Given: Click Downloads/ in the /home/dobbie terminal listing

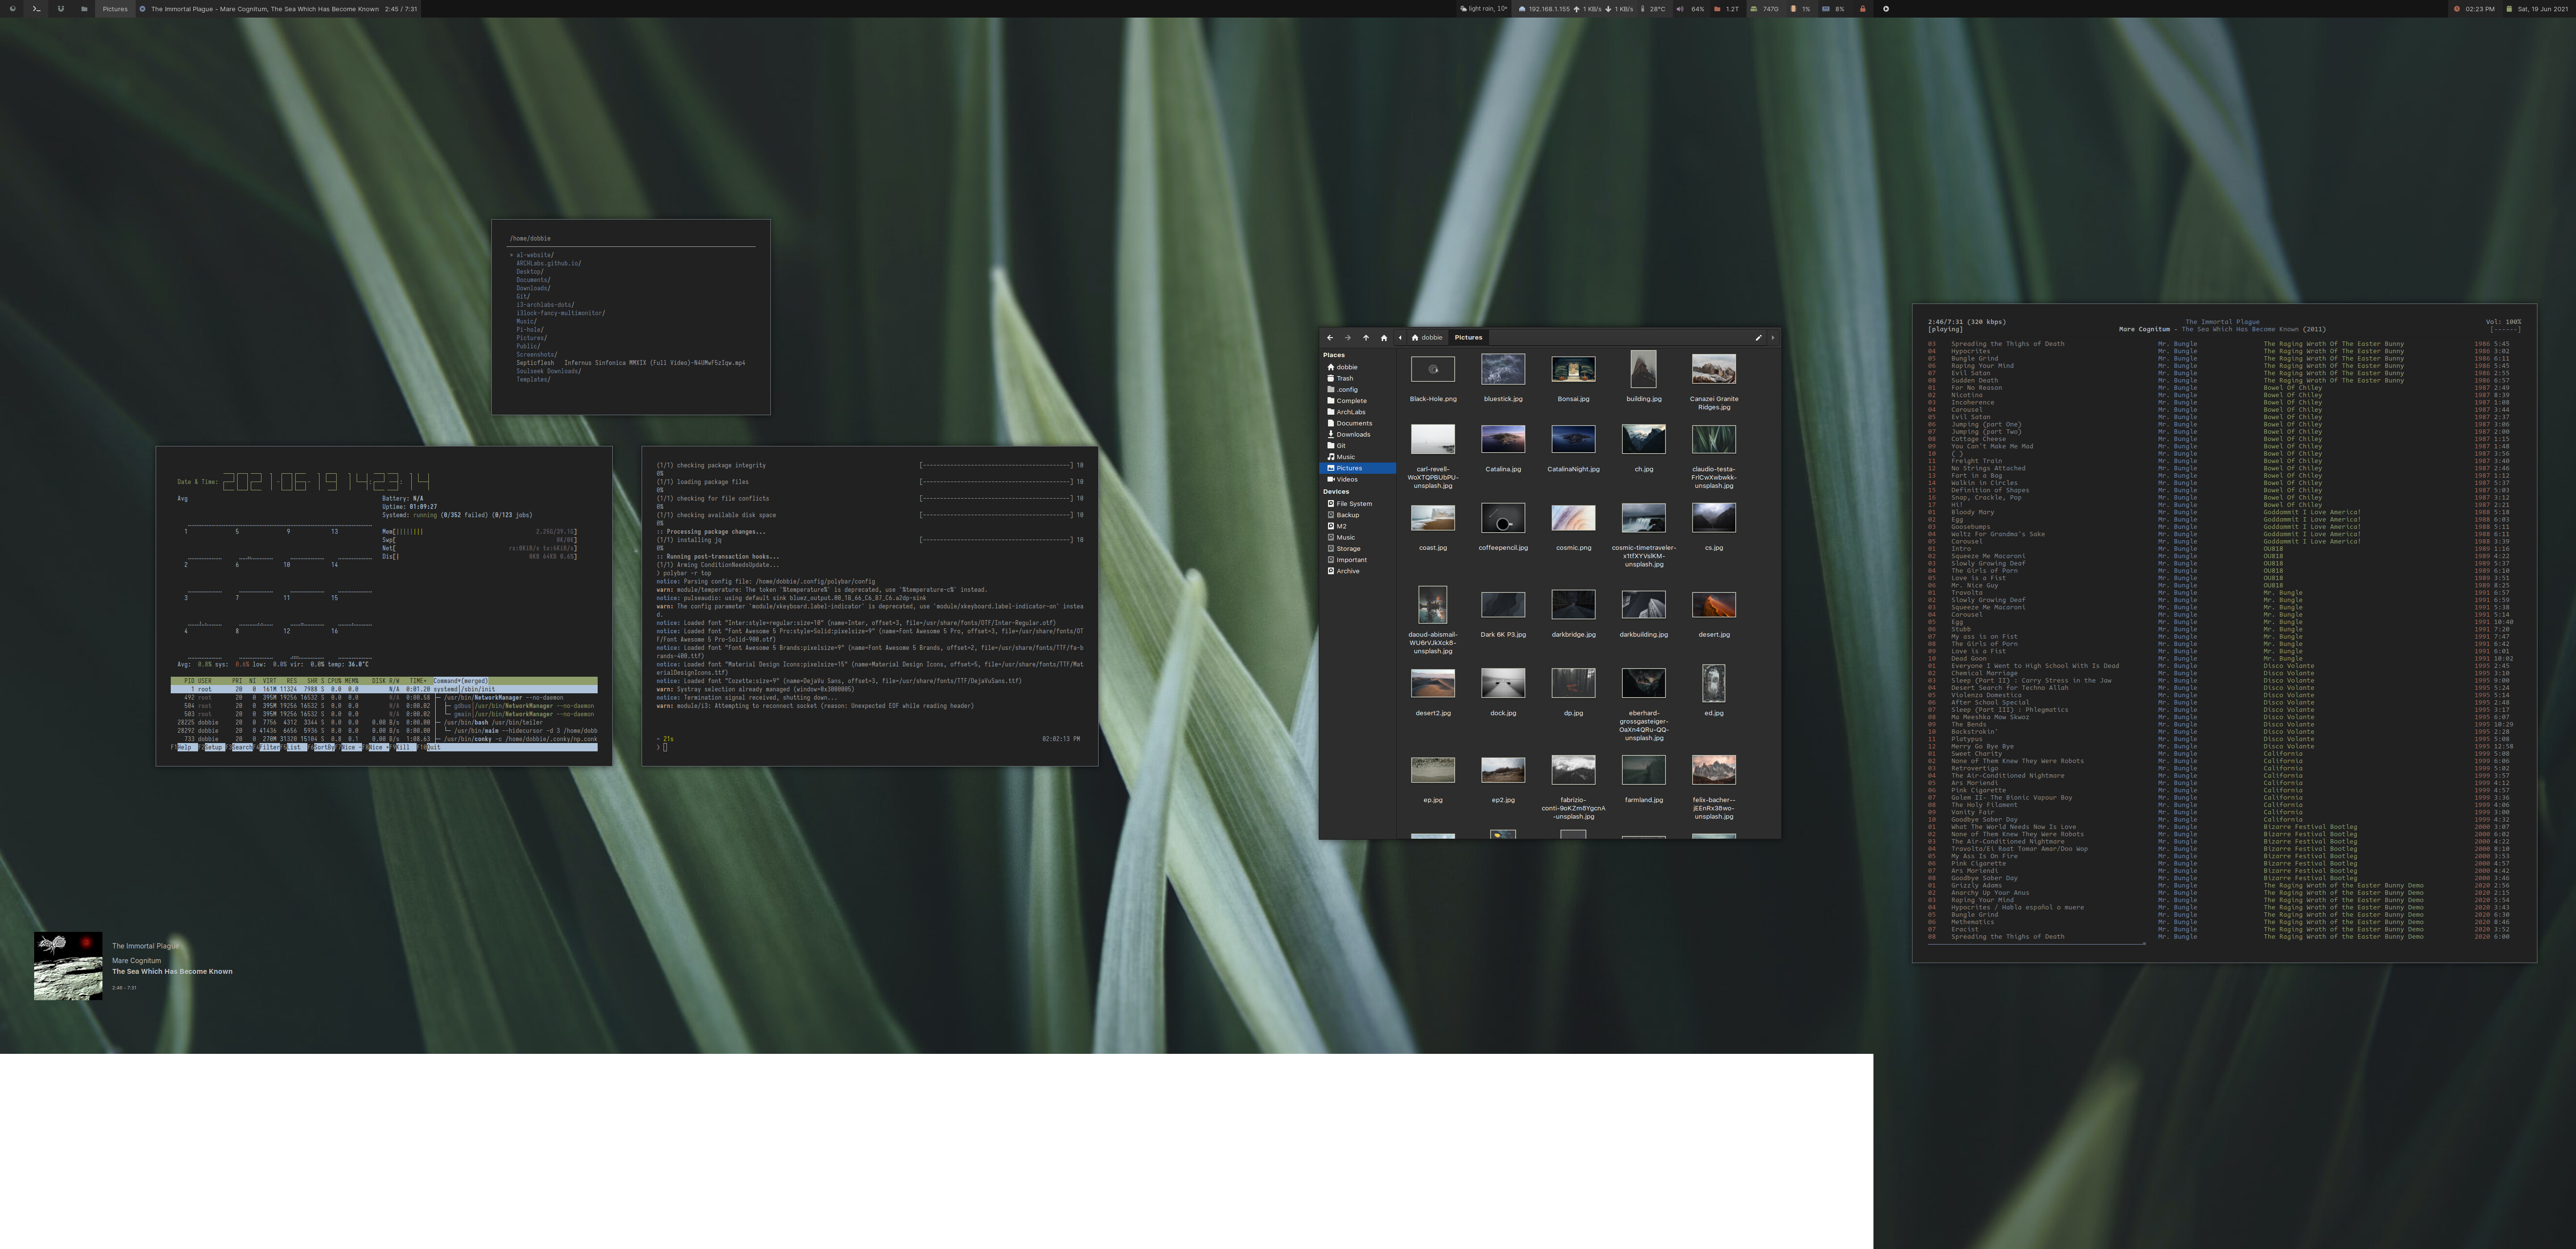Looking at the screenshot, I should pos(533,288).
